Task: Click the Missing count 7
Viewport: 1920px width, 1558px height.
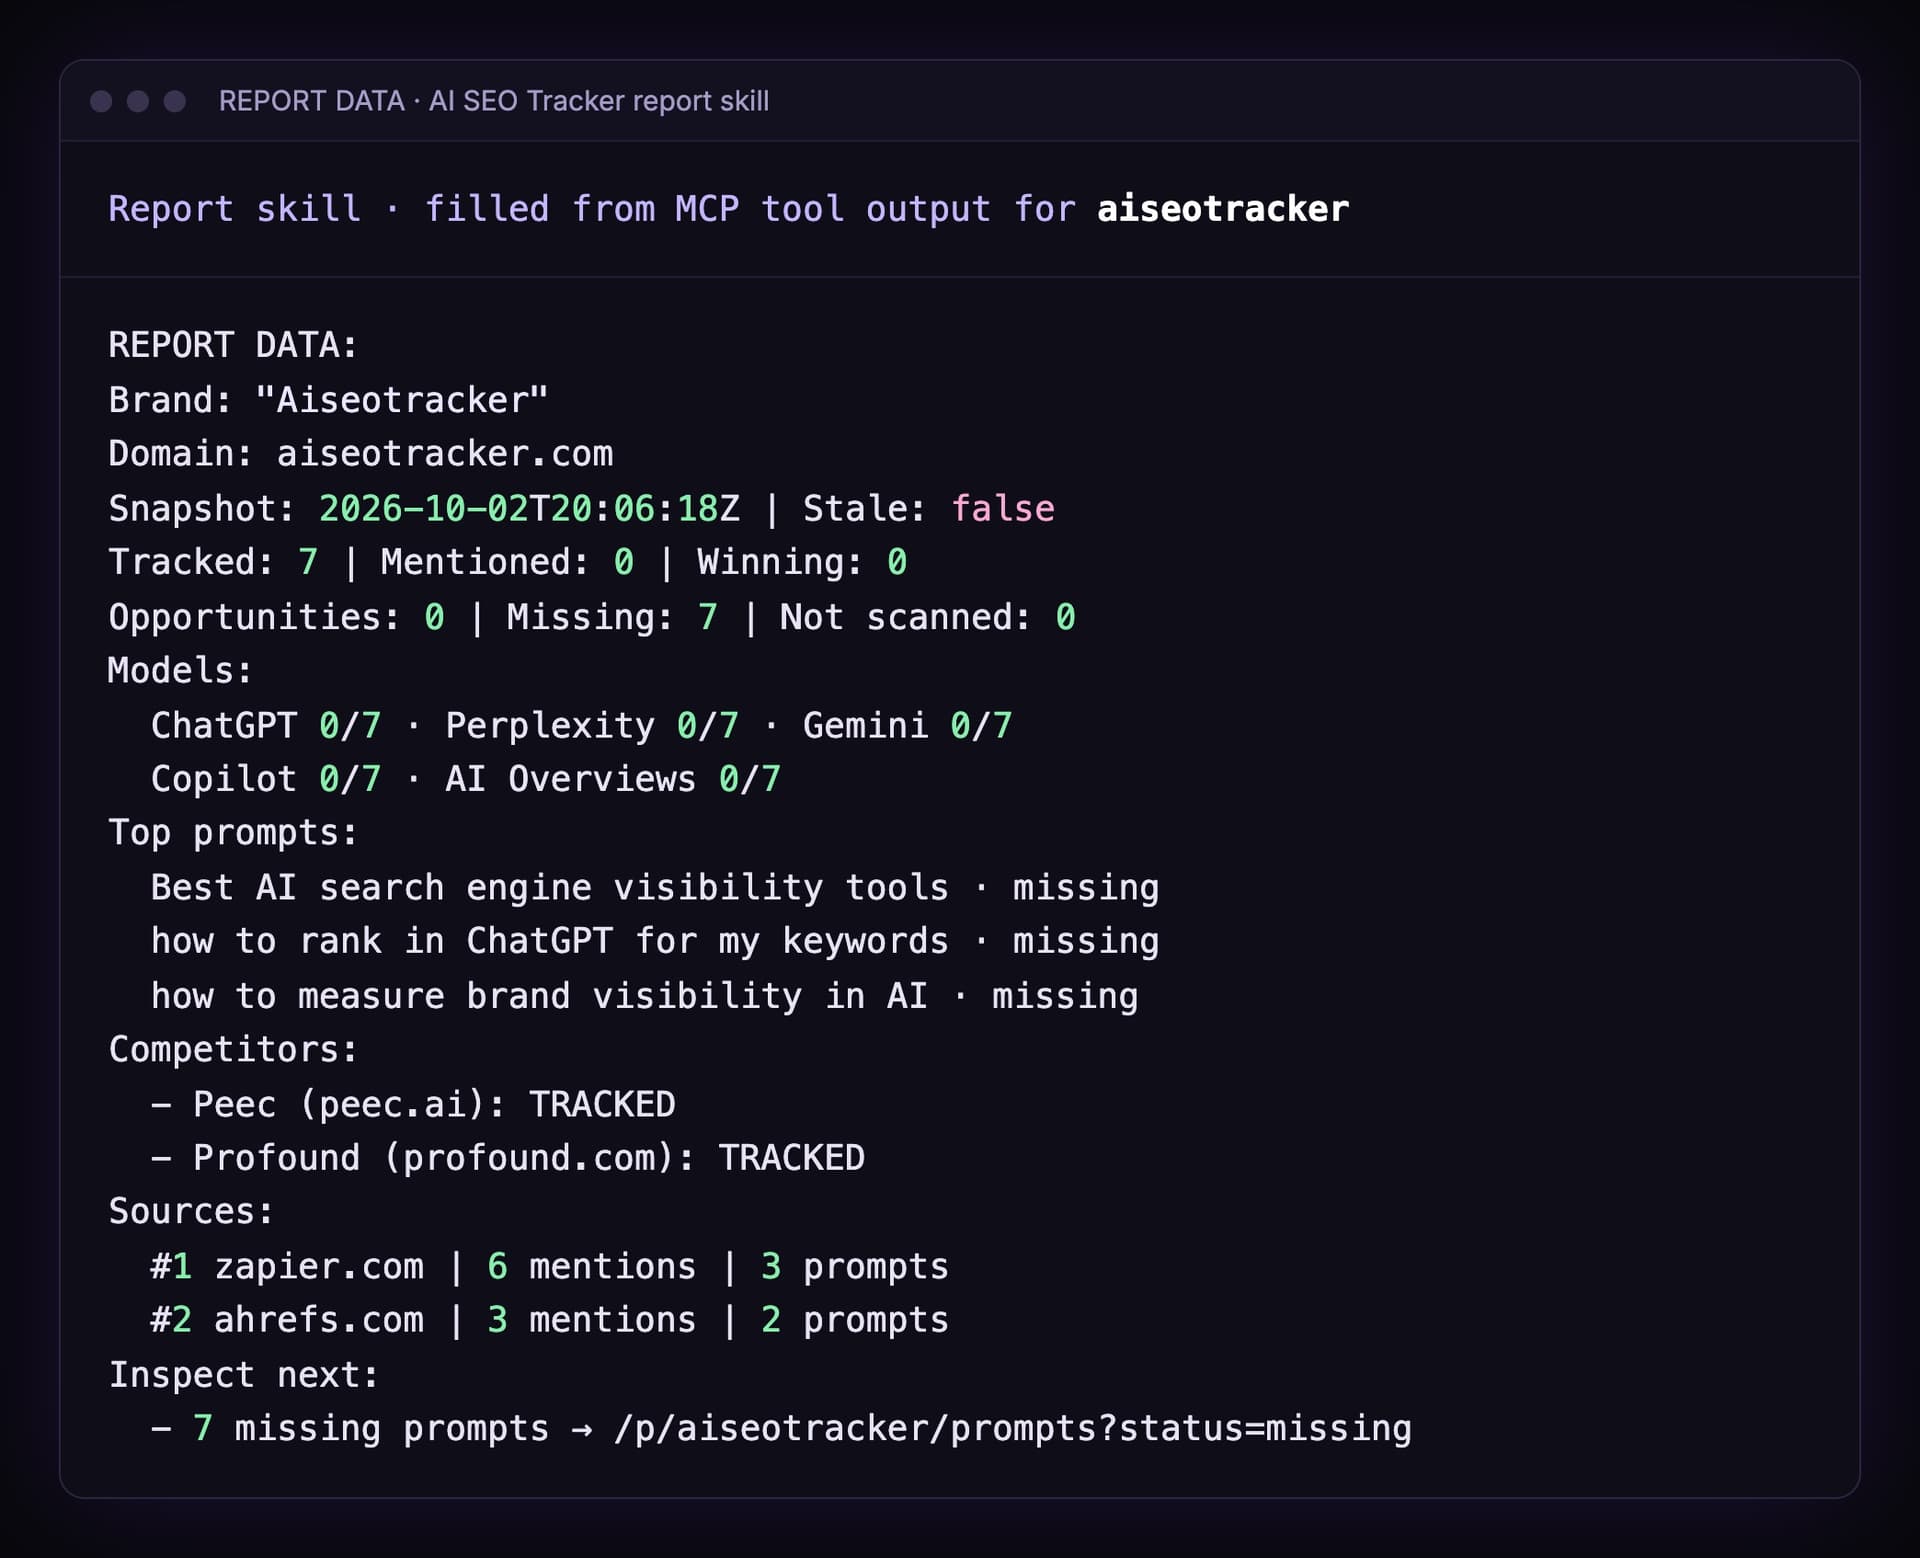Action: 708,617
